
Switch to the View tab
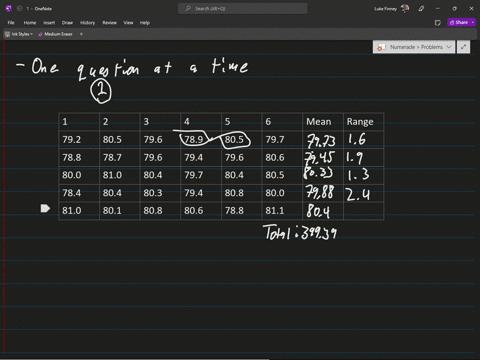pos(128,23)
